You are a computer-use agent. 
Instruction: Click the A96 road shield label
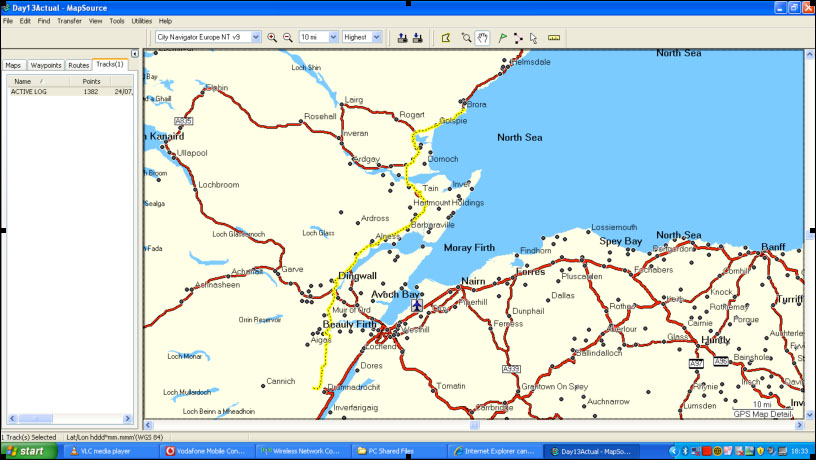pyautogui.click(x=721, y=361)
